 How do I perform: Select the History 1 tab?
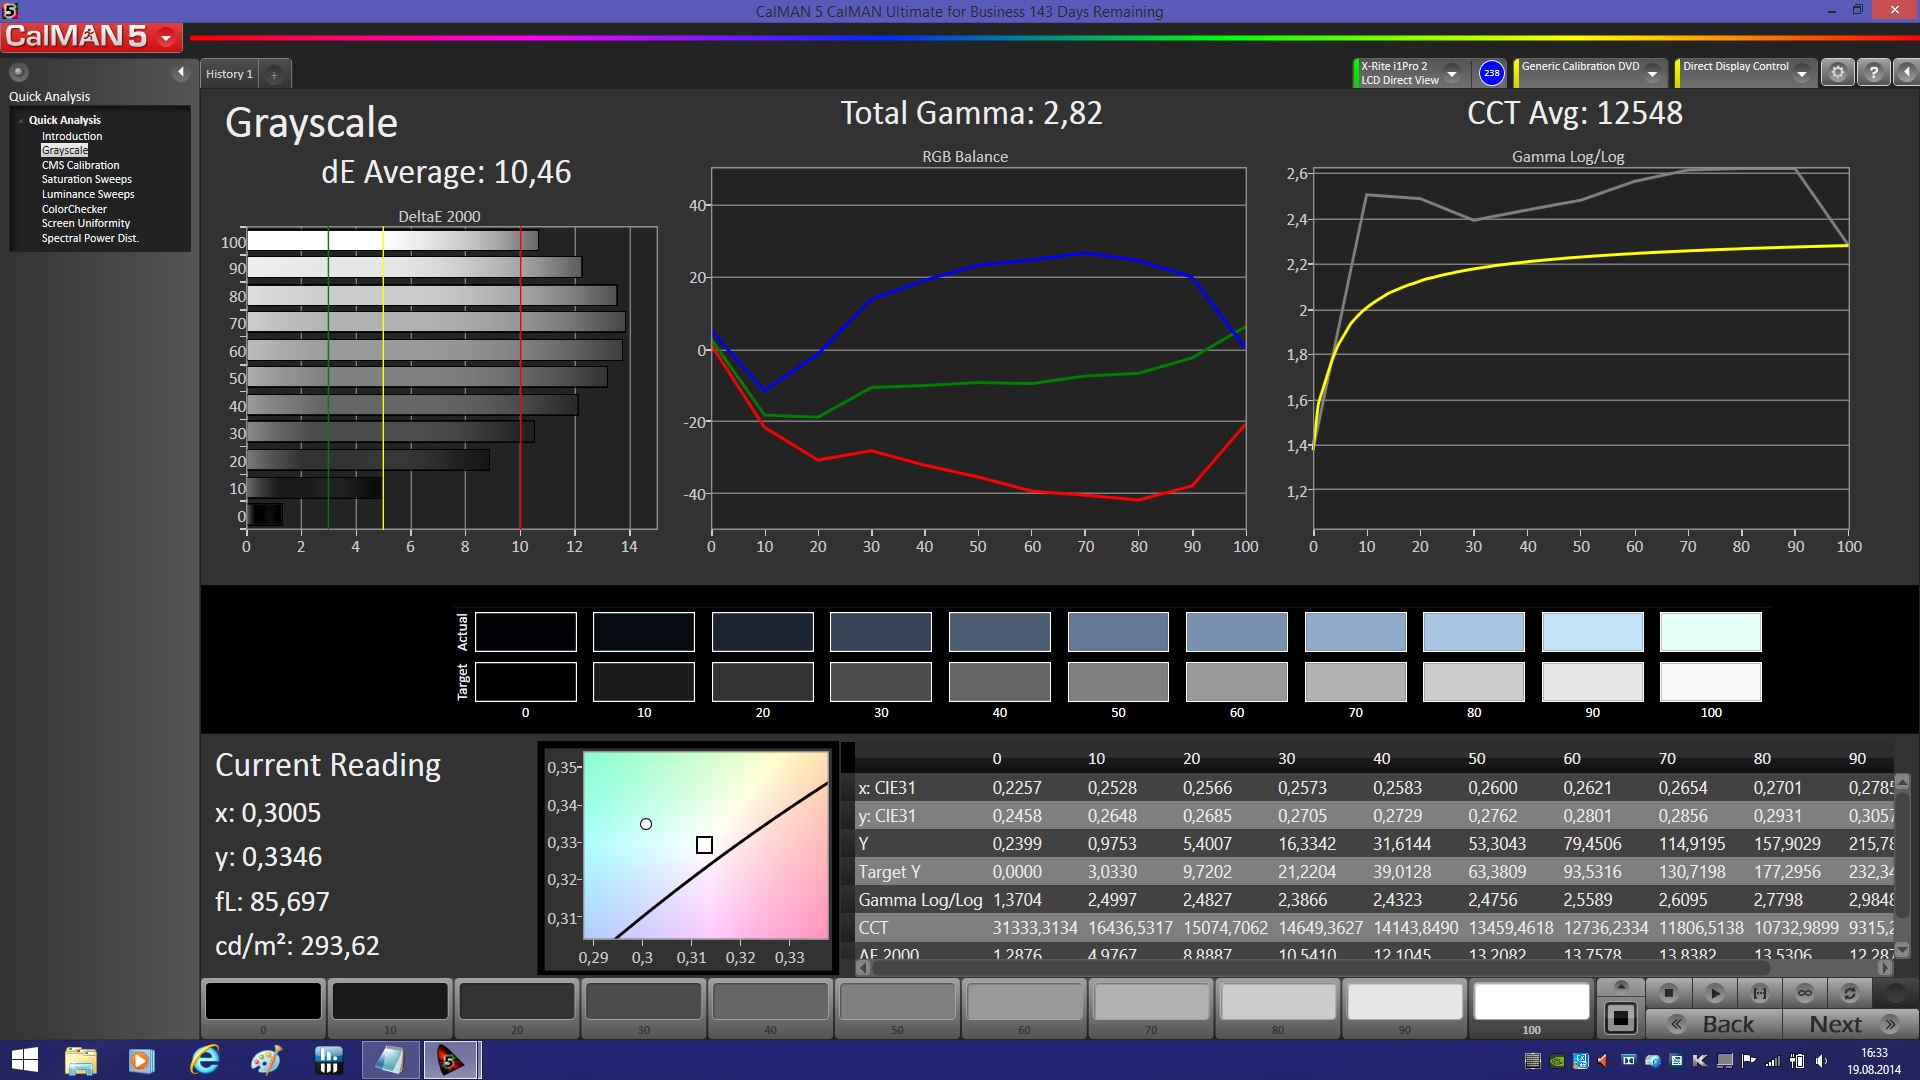coord(229,74)
